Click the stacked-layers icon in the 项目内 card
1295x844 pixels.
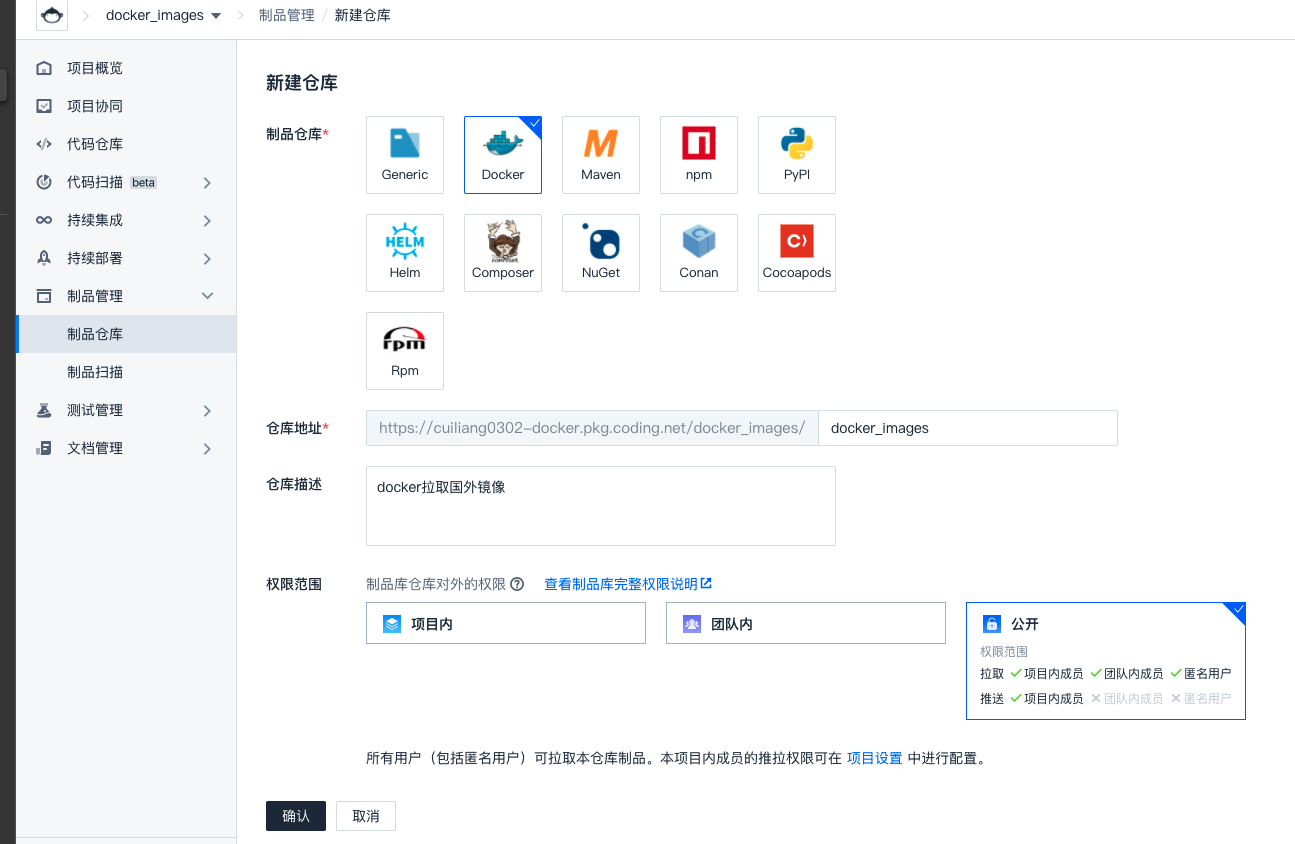pyautogui.click(x=392, y=624)
